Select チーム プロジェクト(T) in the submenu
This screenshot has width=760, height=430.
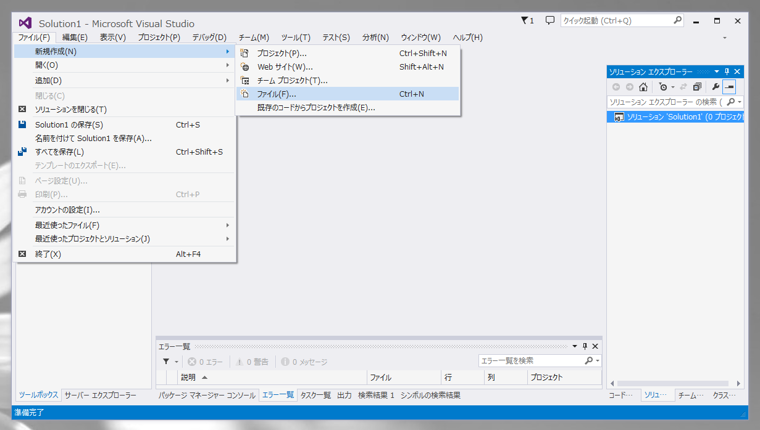point(348,80)
